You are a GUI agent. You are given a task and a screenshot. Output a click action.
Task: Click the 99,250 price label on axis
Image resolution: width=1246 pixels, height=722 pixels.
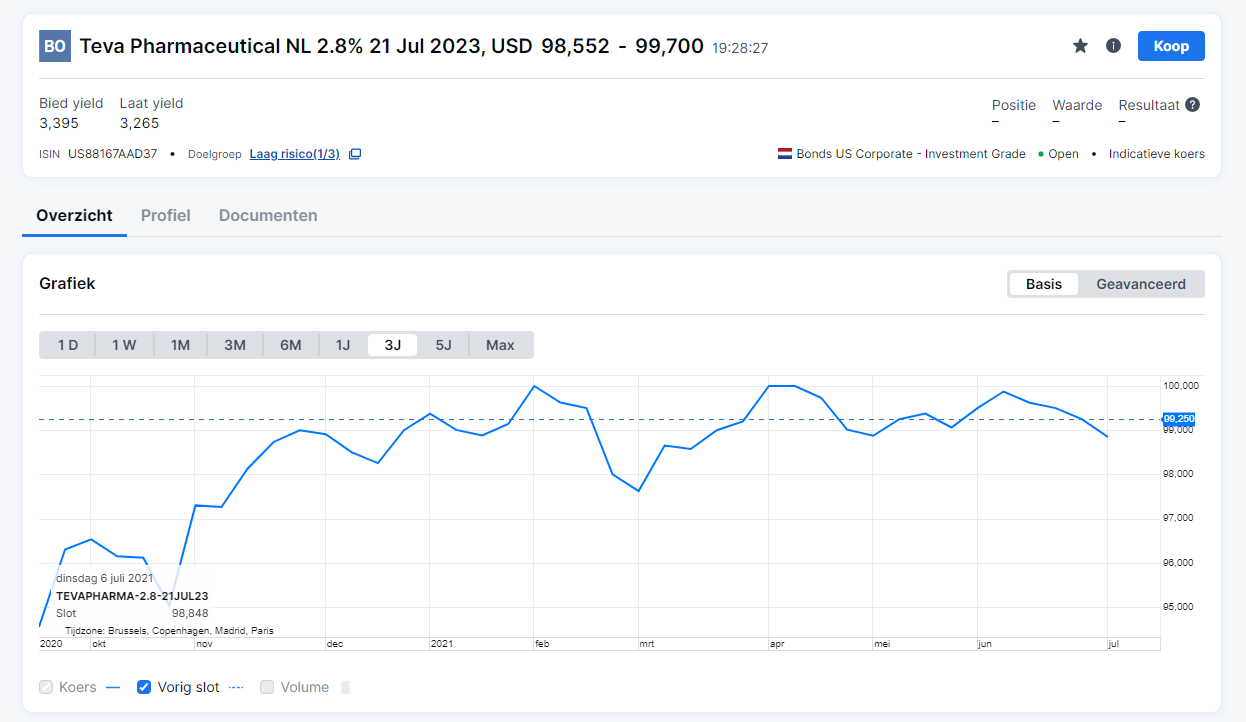coord(1179,419)
